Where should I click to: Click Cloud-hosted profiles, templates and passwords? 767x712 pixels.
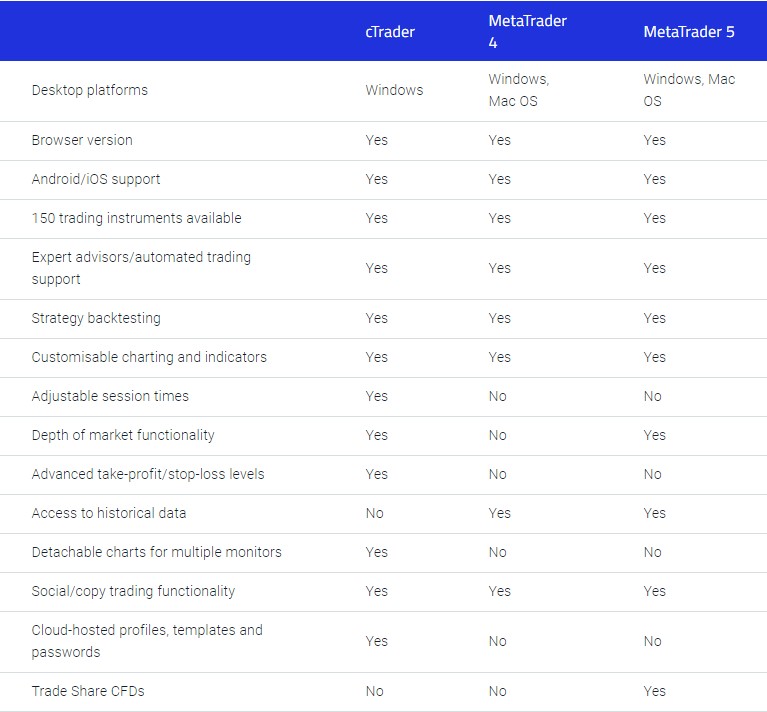pos(147,641)
